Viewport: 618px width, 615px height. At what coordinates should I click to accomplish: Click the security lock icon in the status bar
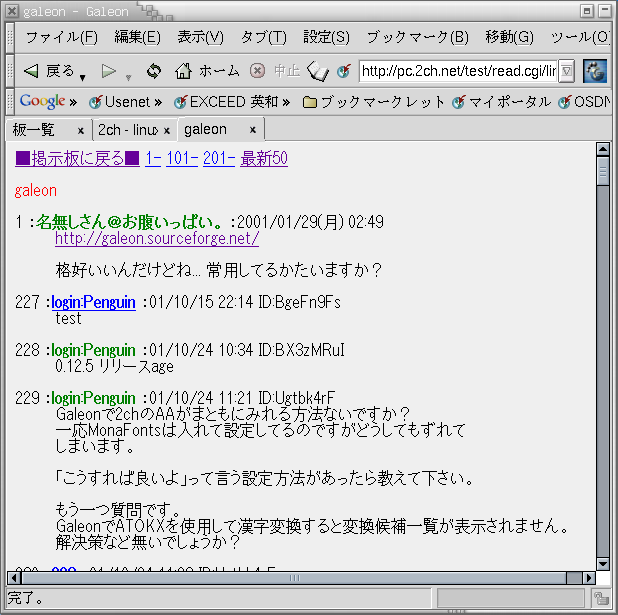tap(601, 598)
